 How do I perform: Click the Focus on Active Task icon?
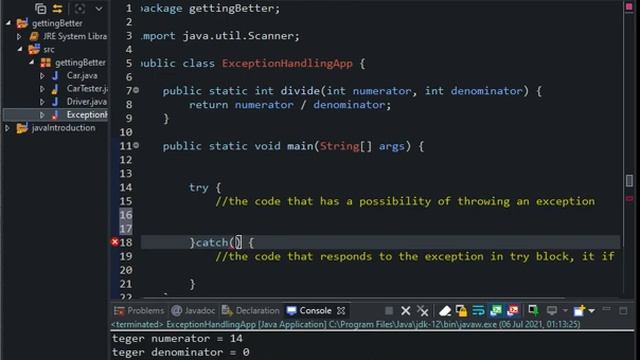(x=80, y=8)
